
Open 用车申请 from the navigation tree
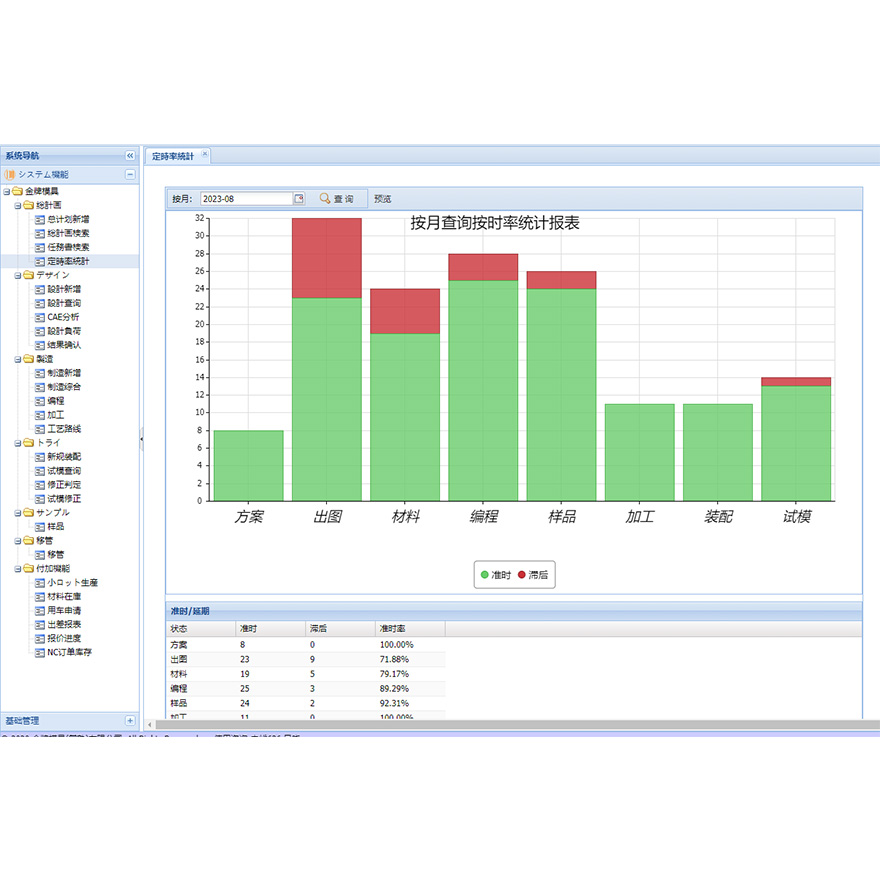click(64, 610)
